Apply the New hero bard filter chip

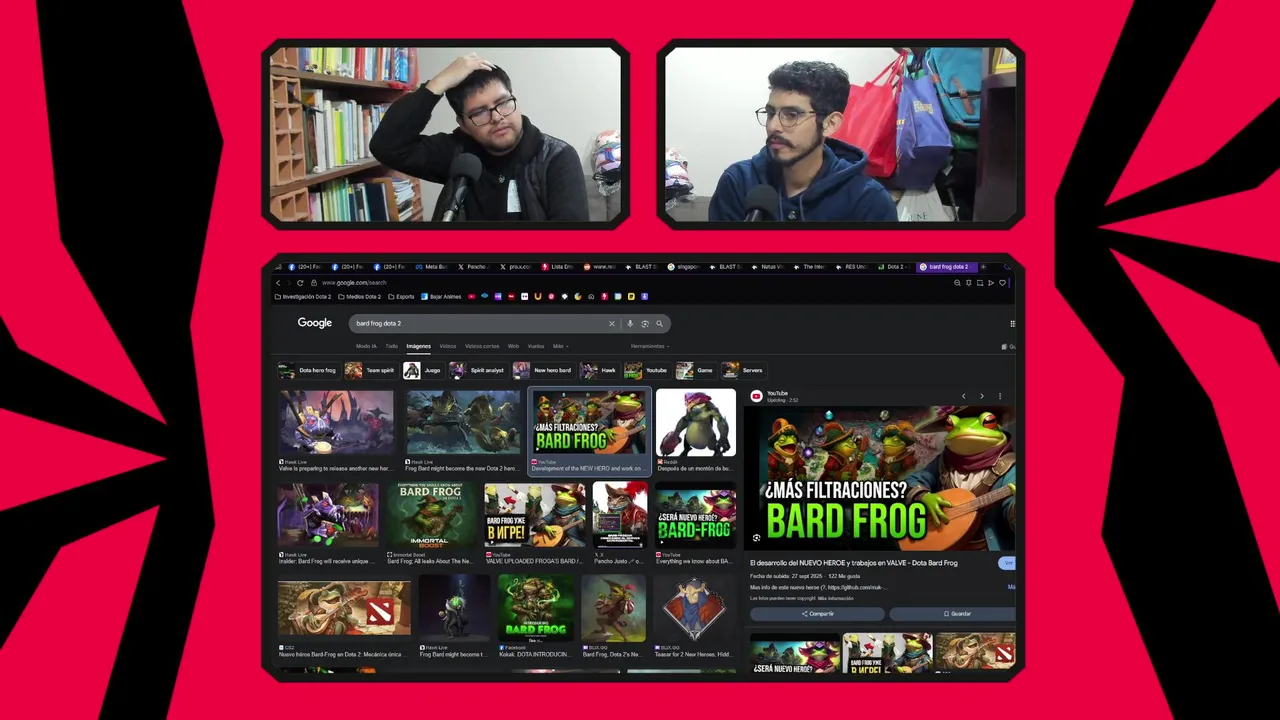(x=543, y=370)
